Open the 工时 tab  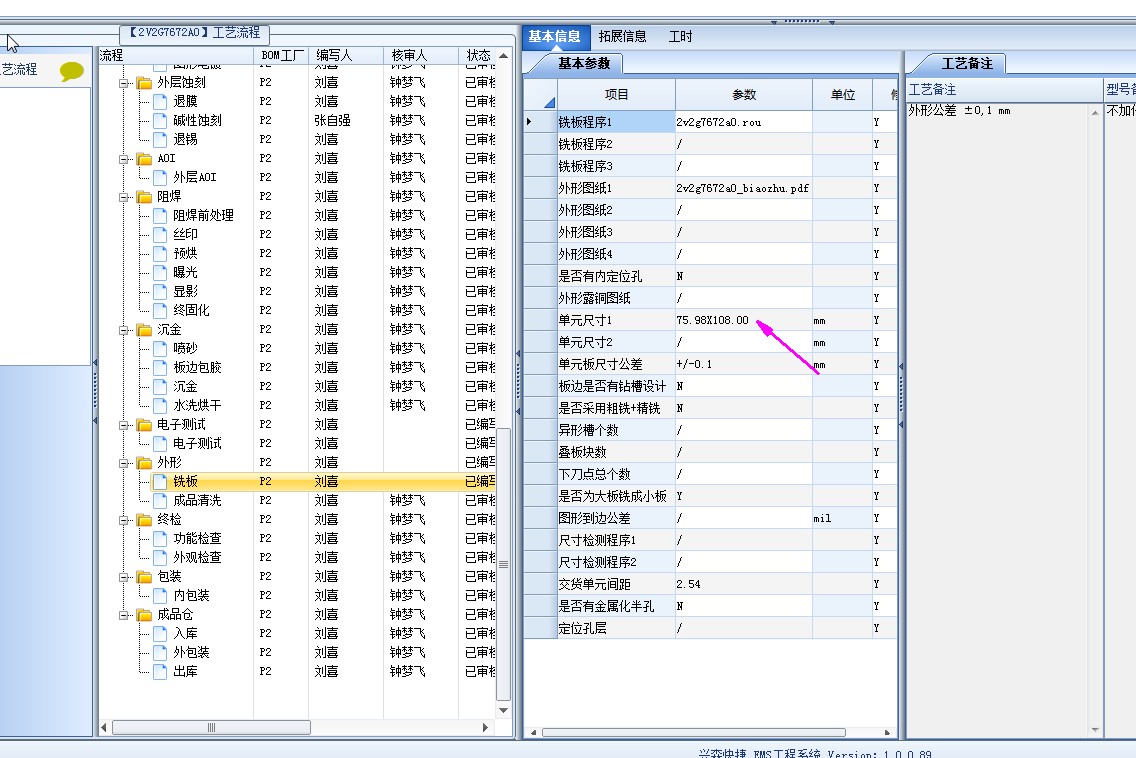680,36
